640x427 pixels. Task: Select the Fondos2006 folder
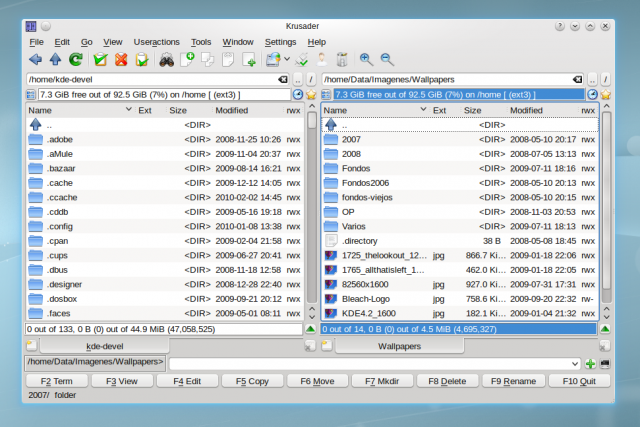coord(369,183)
